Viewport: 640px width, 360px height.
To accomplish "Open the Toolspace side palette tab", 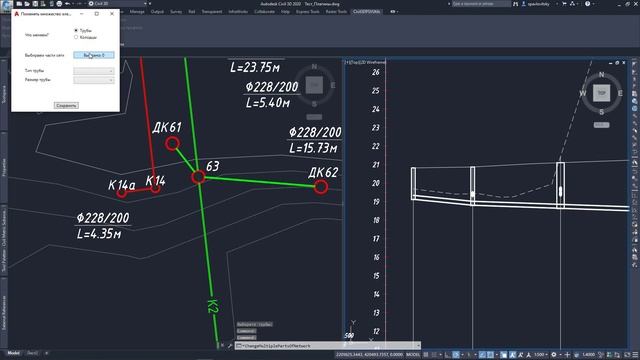I will [x=4, y=95].
